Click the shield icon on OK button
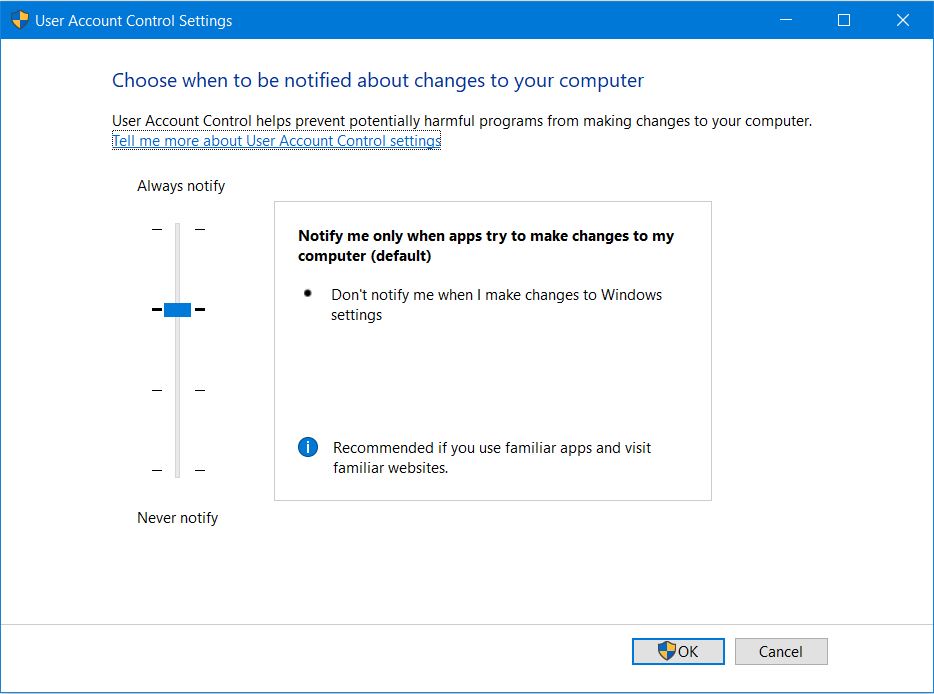This screenshot has height=694, width=934. click(667, 651)
